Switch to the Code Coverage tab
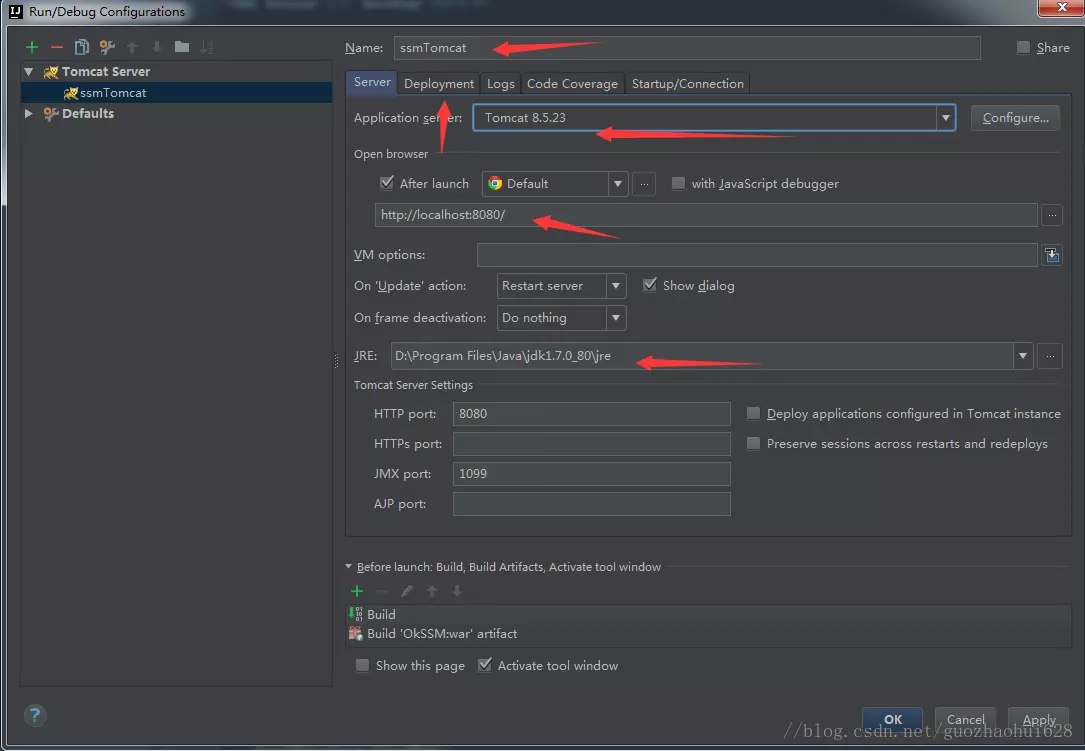This screenshot has width=1085, height=751. coord(572,84)
